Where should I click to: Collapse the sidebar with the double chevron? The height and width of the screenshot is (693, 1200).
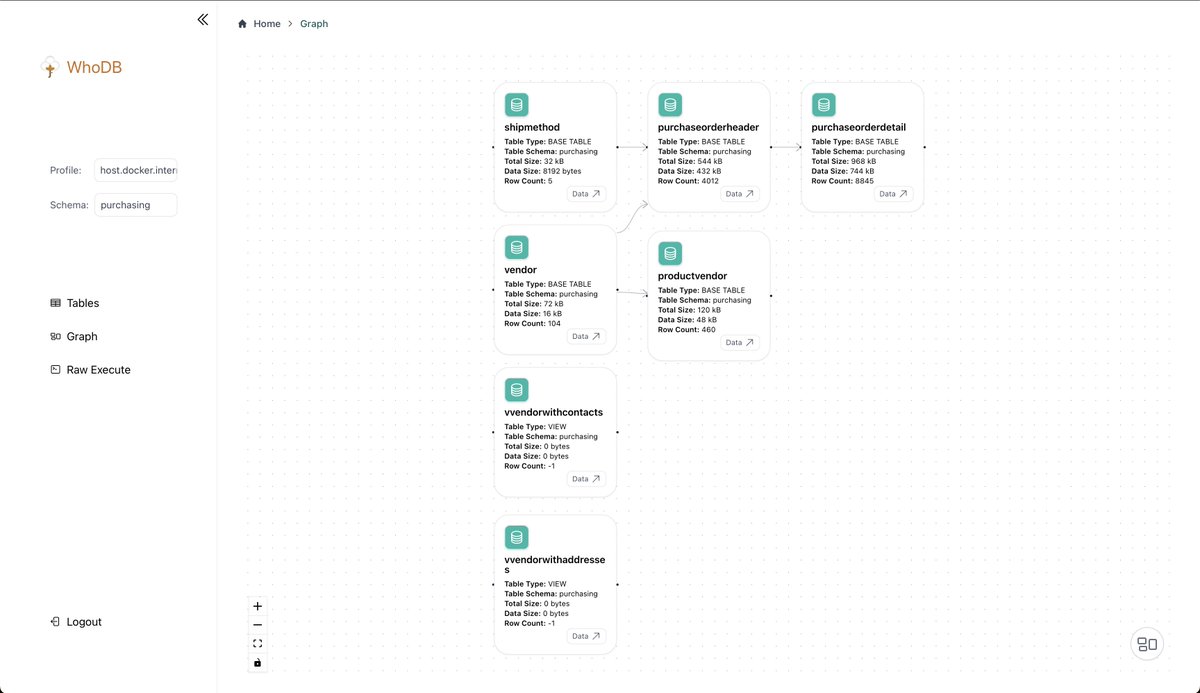tap(203, 19)
